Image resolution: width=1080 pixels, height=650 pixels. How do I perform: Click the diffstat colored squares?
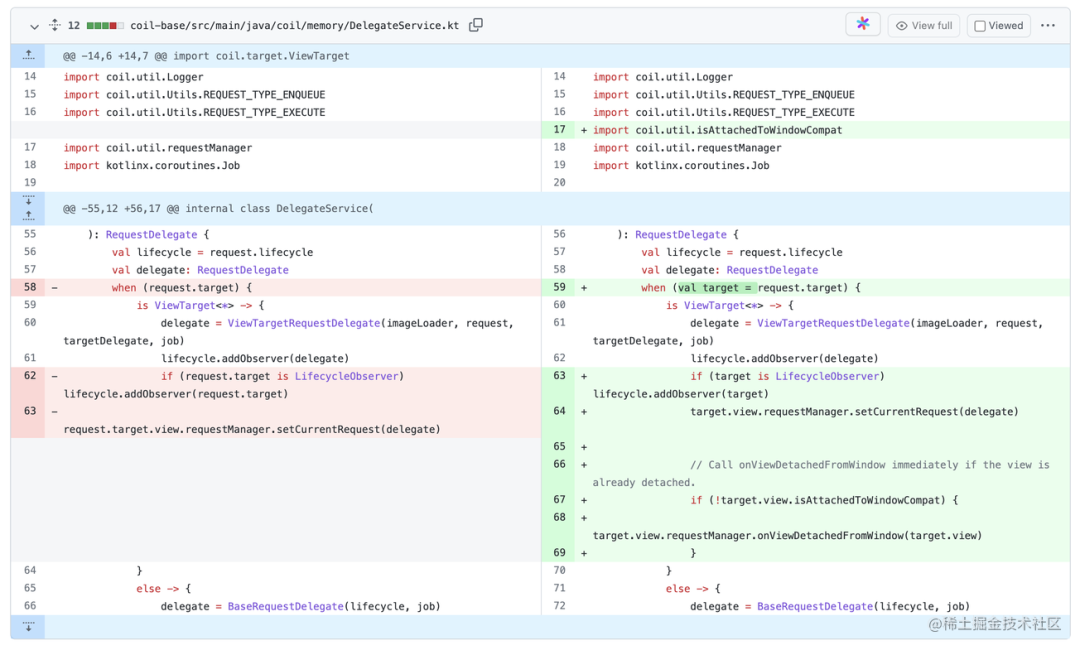click(x=105, y=25)
